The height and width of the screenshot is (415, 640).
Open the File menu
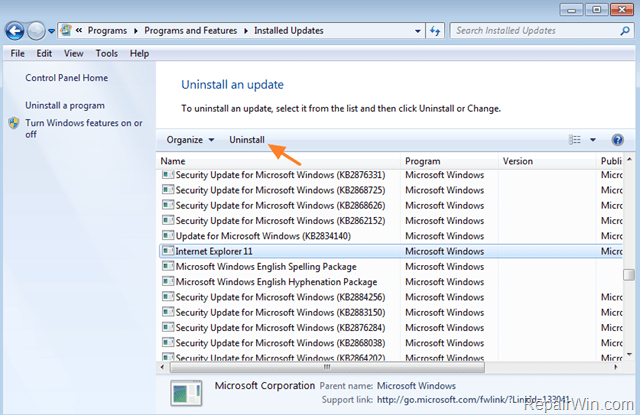[18, 53]
